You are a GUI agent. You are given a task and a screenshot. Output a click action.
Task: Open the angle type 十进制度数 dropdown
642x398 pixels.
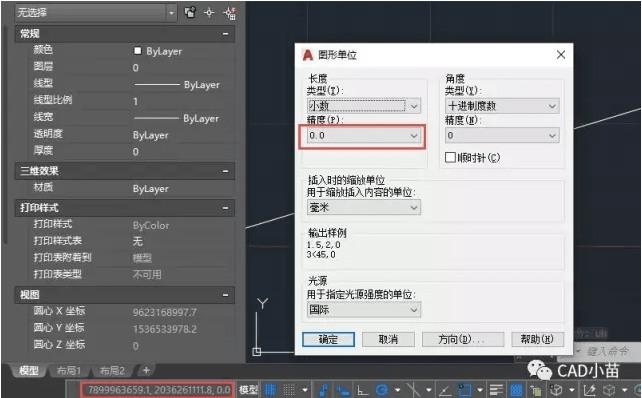tap(502, 106)
